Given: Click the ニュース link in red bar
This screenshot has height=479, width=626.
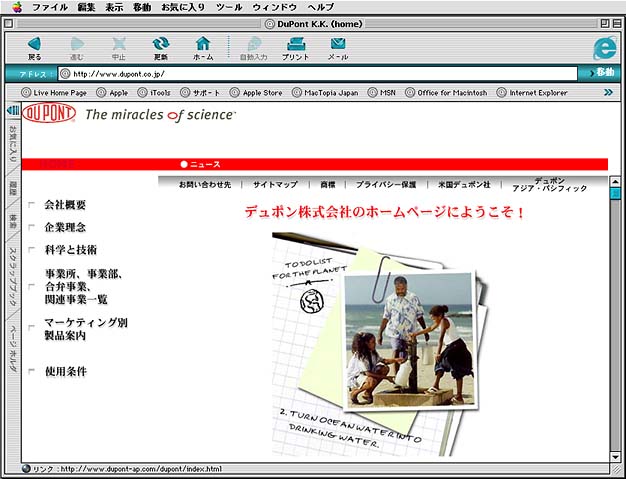Looking at the screenshot, I should (200, 164).
